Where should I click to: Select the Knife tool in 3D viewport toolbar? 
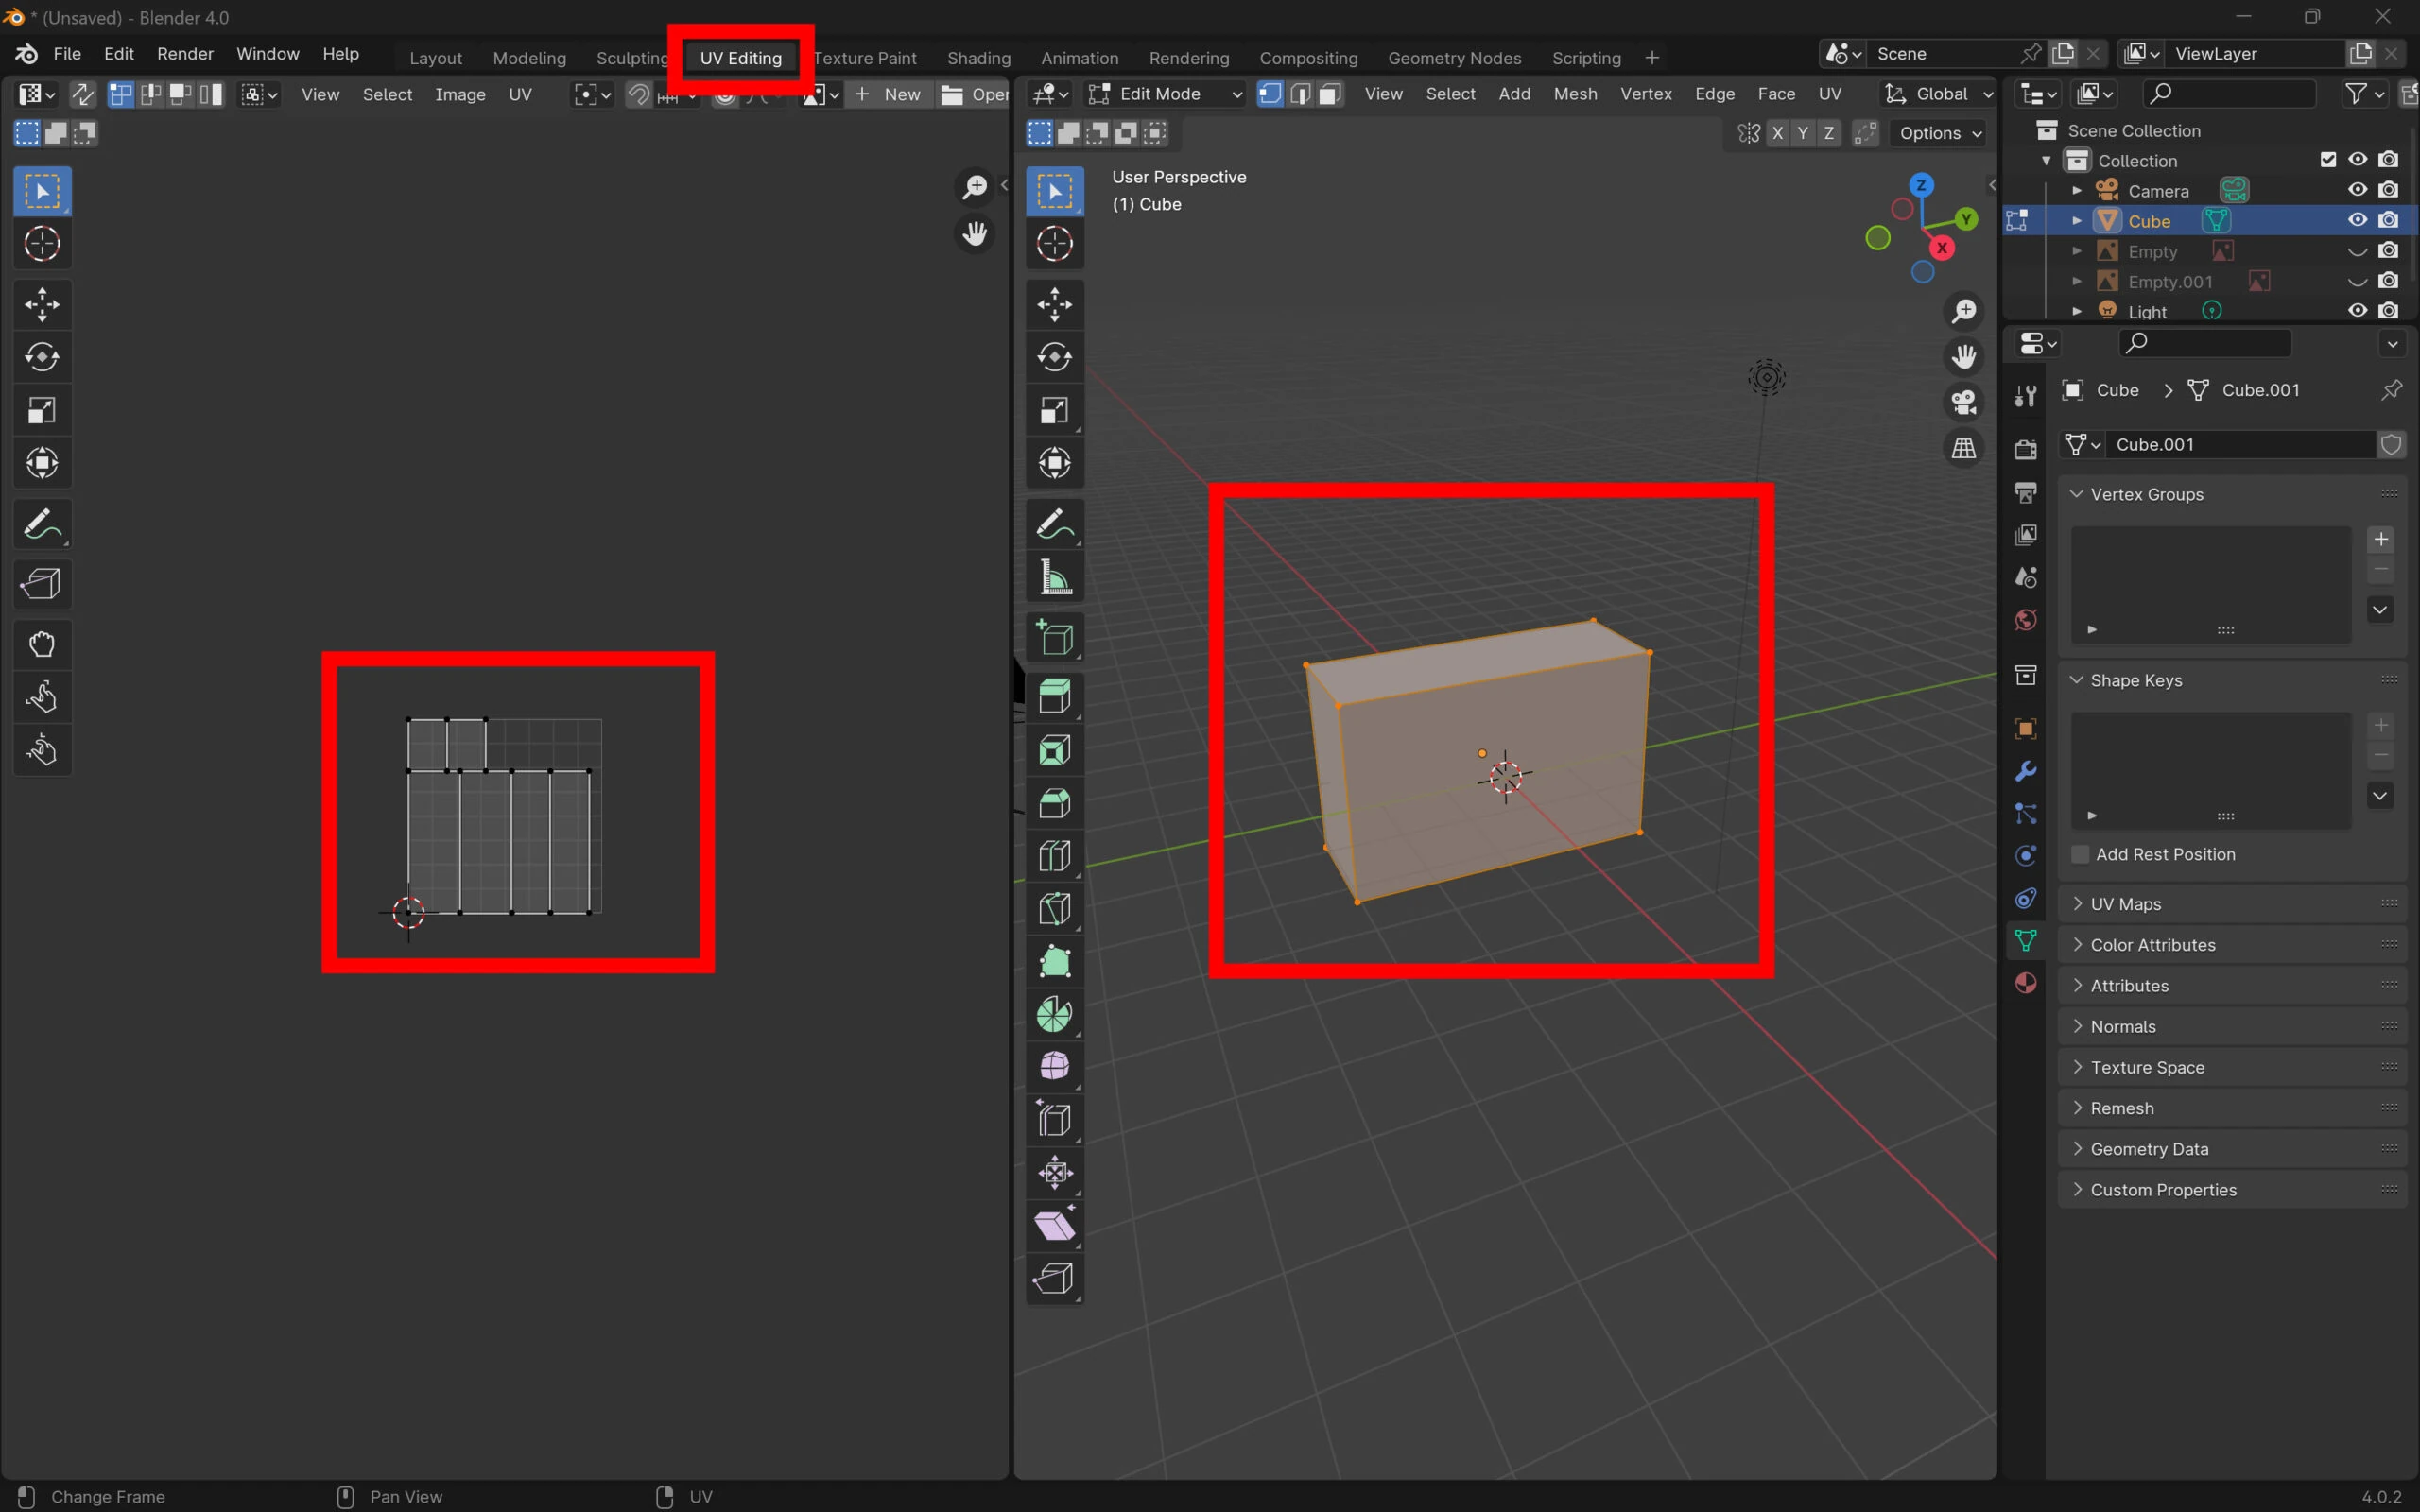click(1054, 909)
